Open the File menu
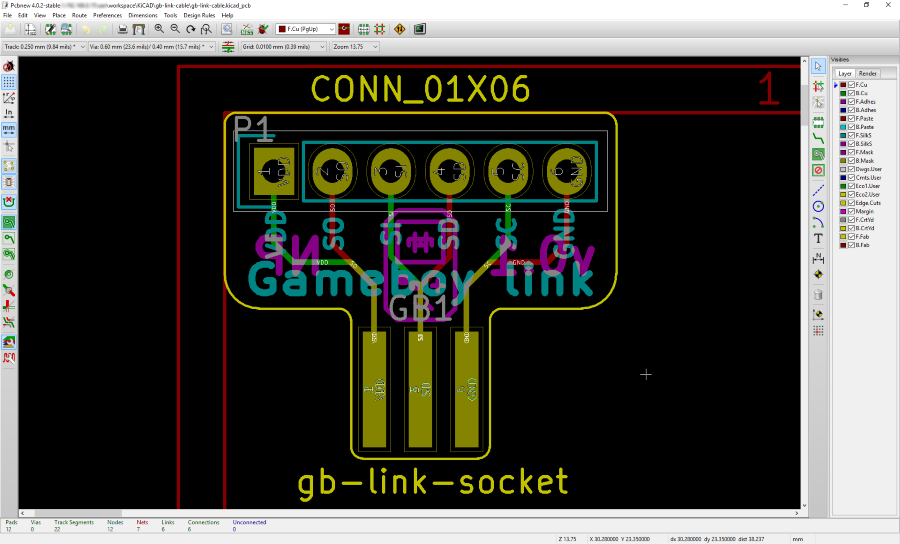900x544 pixels. 7,15
